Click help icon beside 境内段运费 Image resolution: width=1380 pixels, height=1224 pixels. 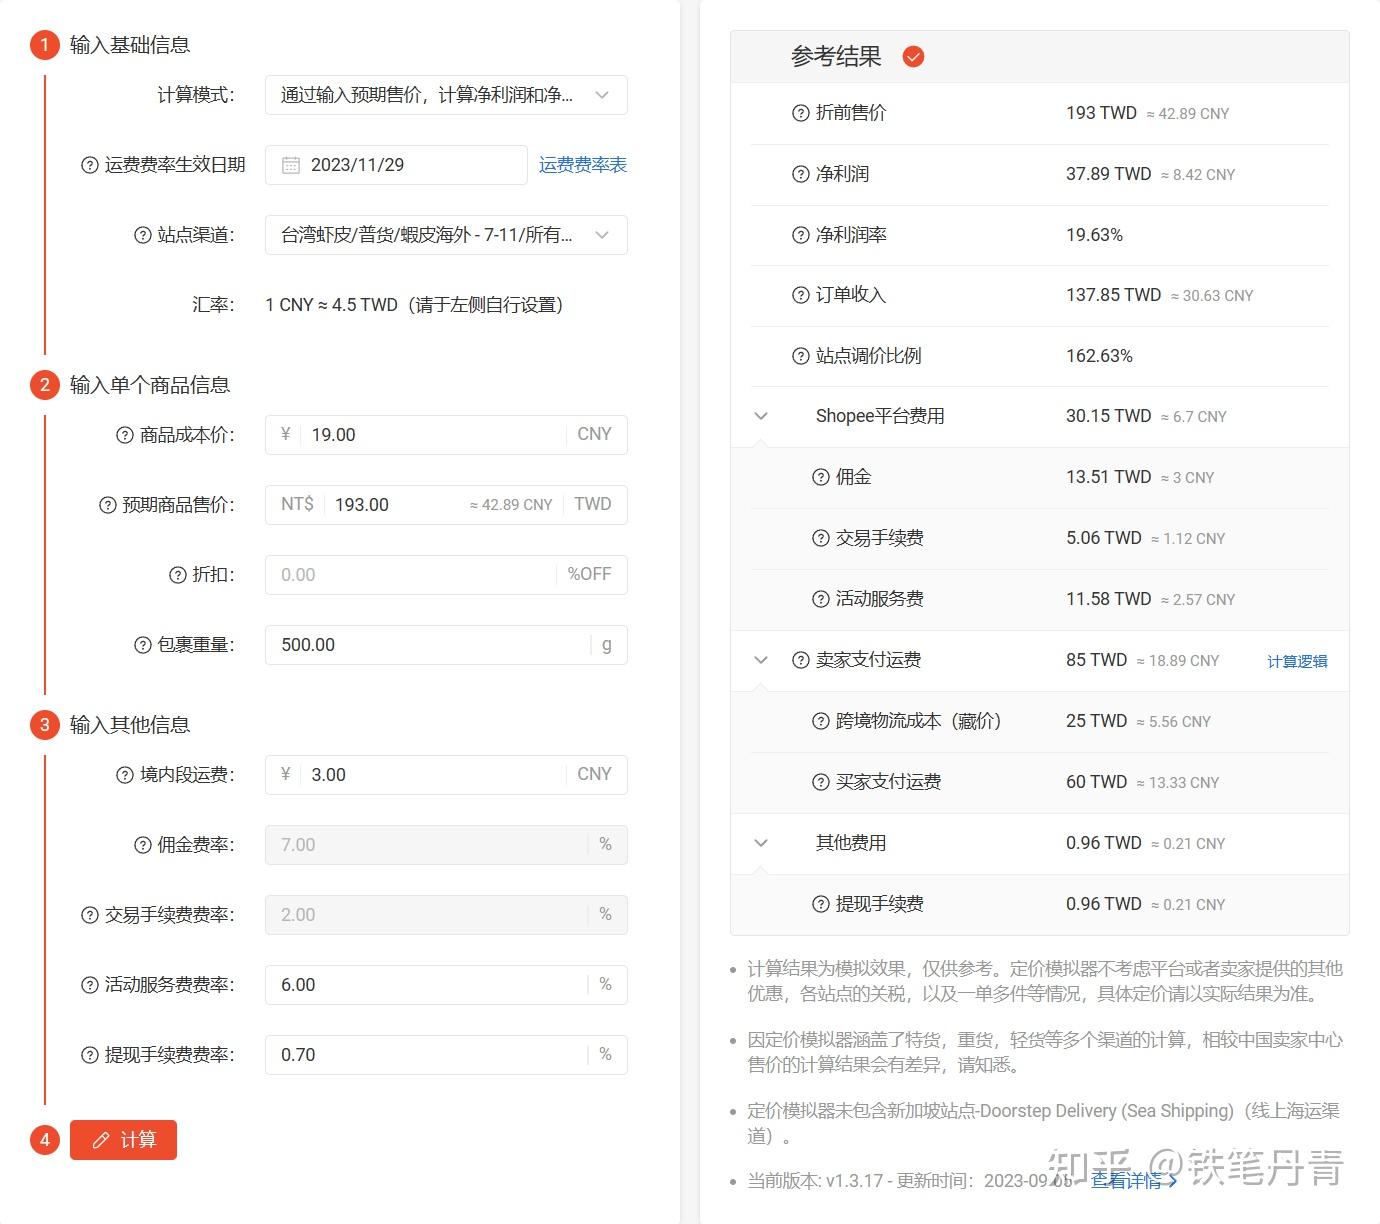(x=125, y=775)
